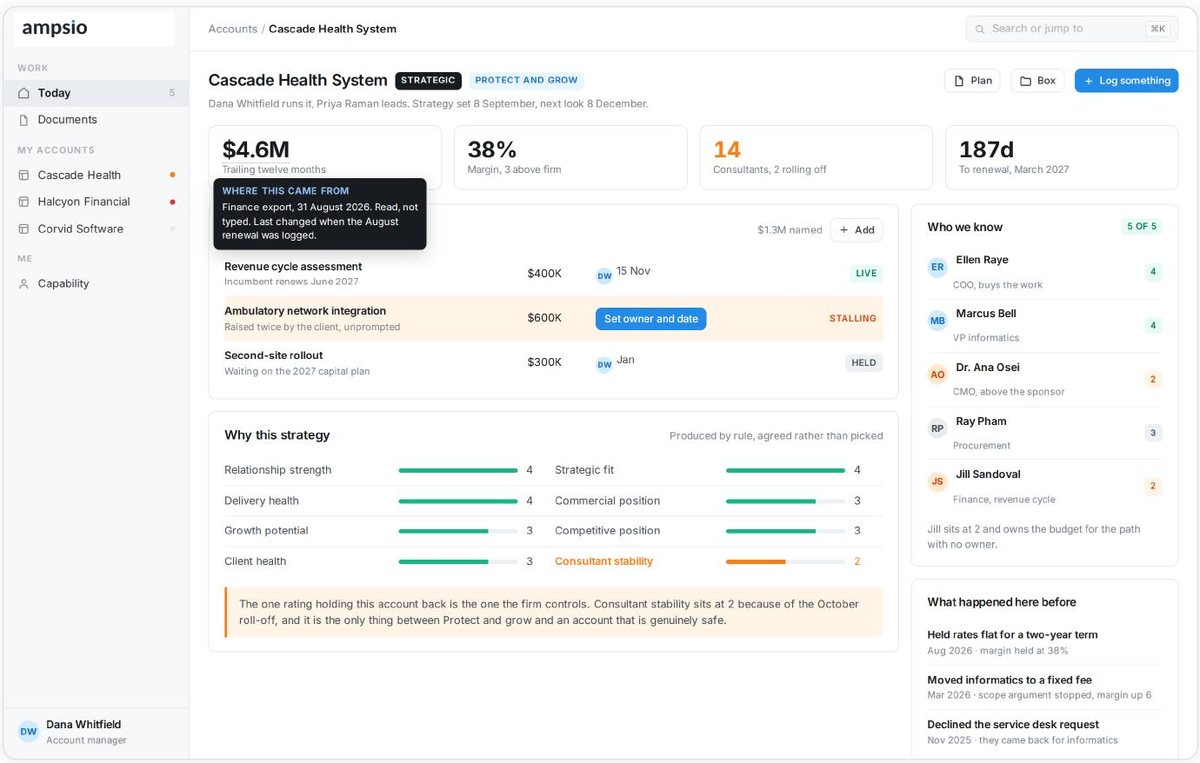1200x763 pixels.
Task: Click the Relationship strength rating bar
Action: tap(458, 470)
